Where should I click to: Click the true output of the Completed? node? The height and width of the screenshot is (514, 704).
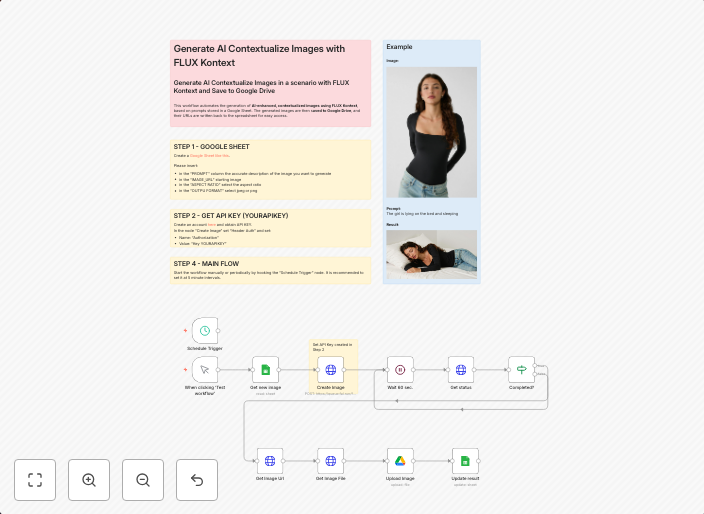(x=534, y=366)
